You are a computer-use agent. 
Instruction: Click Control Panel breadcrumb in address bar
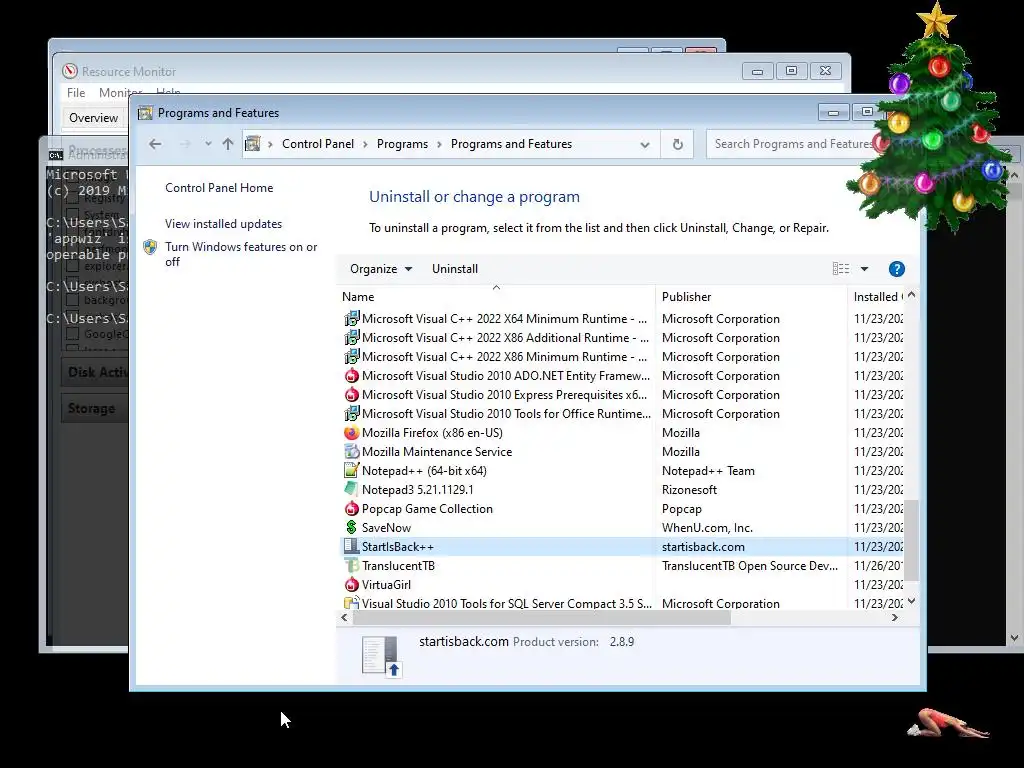(x=318, y=144)
